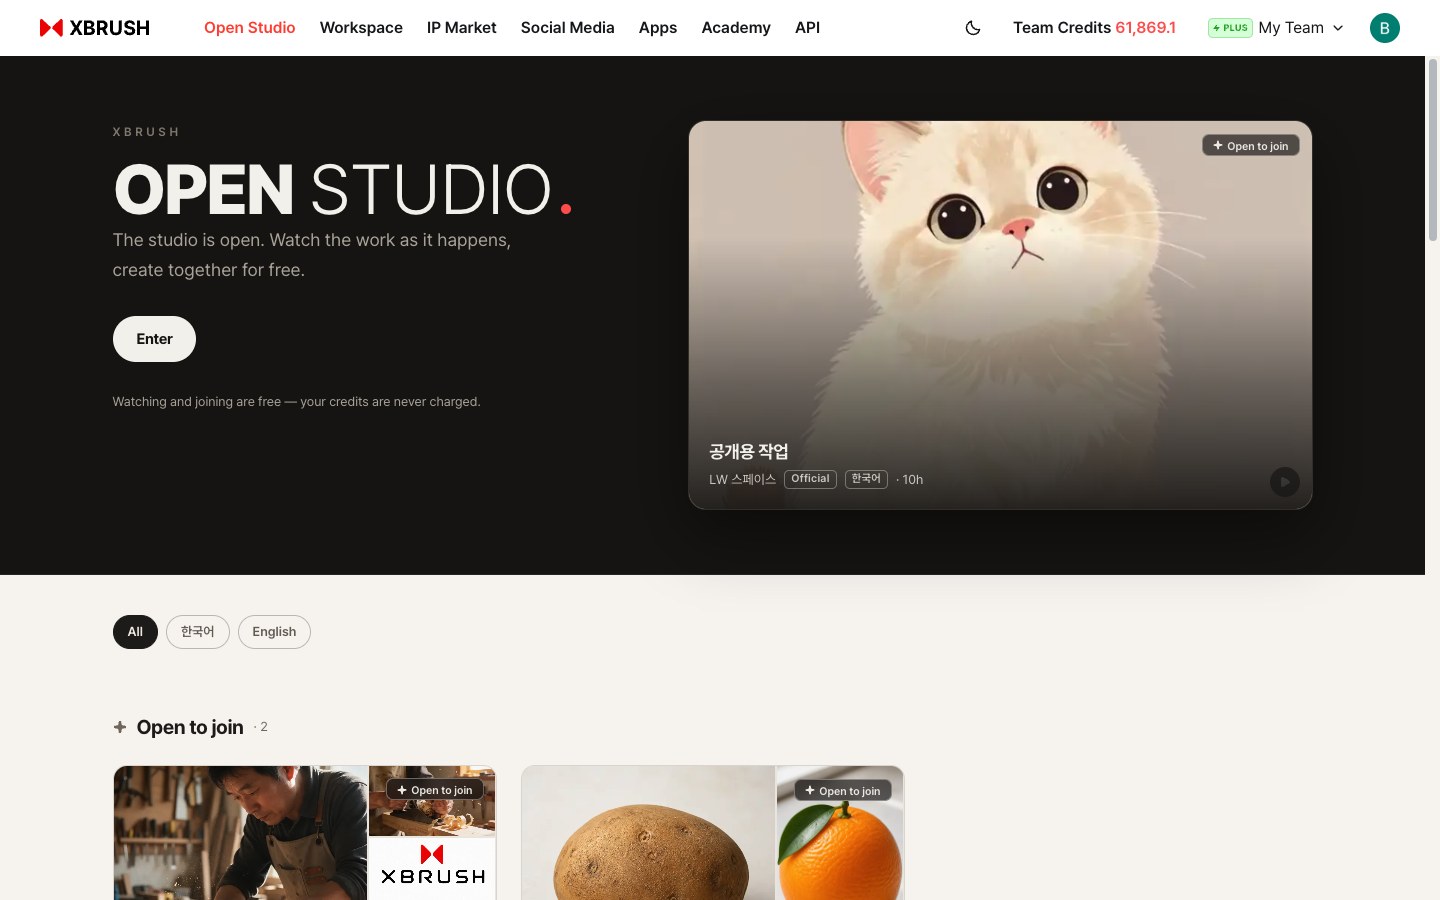
Task: Open the Team Credits 61,869.1 balance
Action: [x=1094, y=28]
